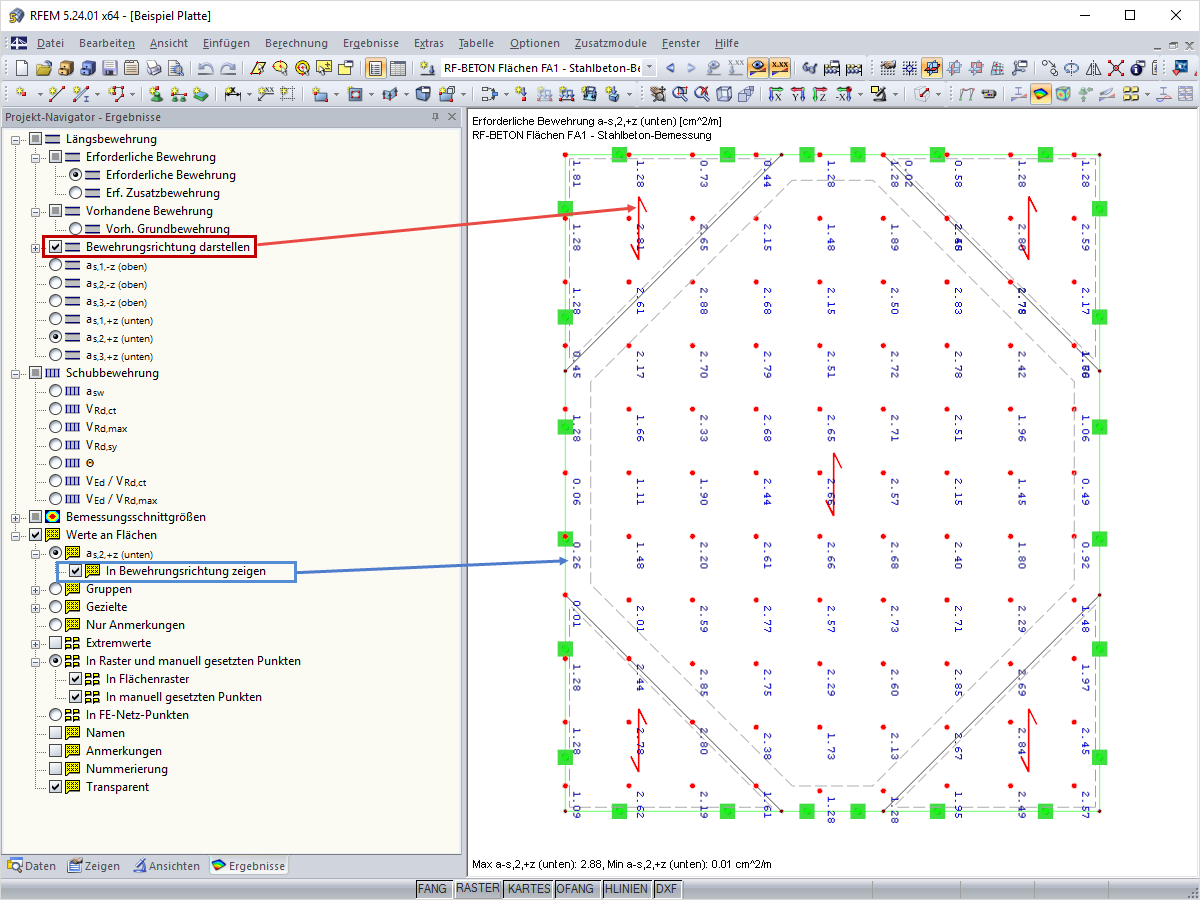Expand Bewehrungsrichtung darstellen node
Image resolution: width=1200 pixels, height=900 pixels.
(x=37, y=247)
